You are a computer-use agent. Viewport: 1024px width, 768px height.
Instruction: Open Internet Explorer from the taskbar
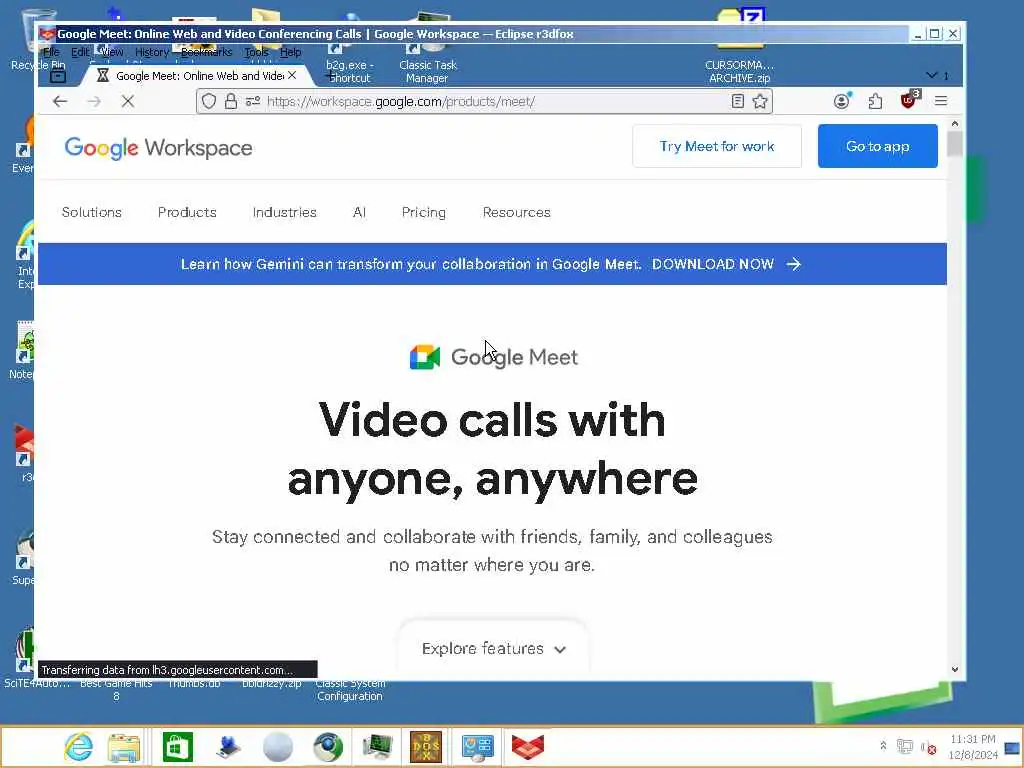pyautogui.click(x=78, y=747)
